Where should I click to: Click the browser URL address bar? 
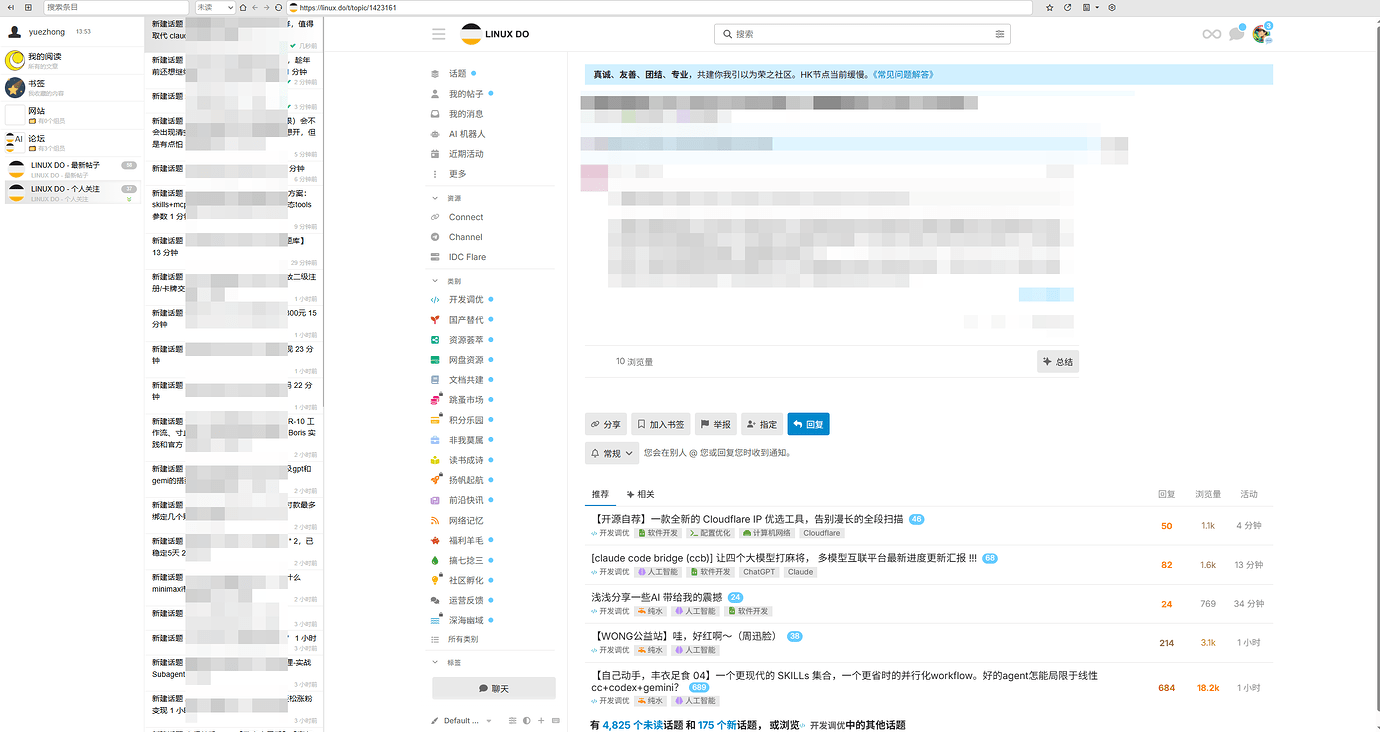(659, 7)
